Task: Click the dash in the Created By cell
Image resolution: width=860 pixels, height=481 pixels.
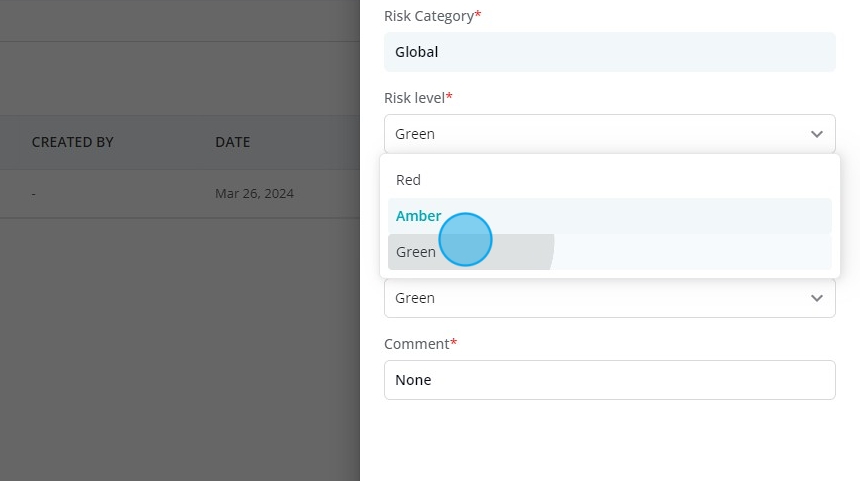Action: pyautogui.click(x=33, y=194)
